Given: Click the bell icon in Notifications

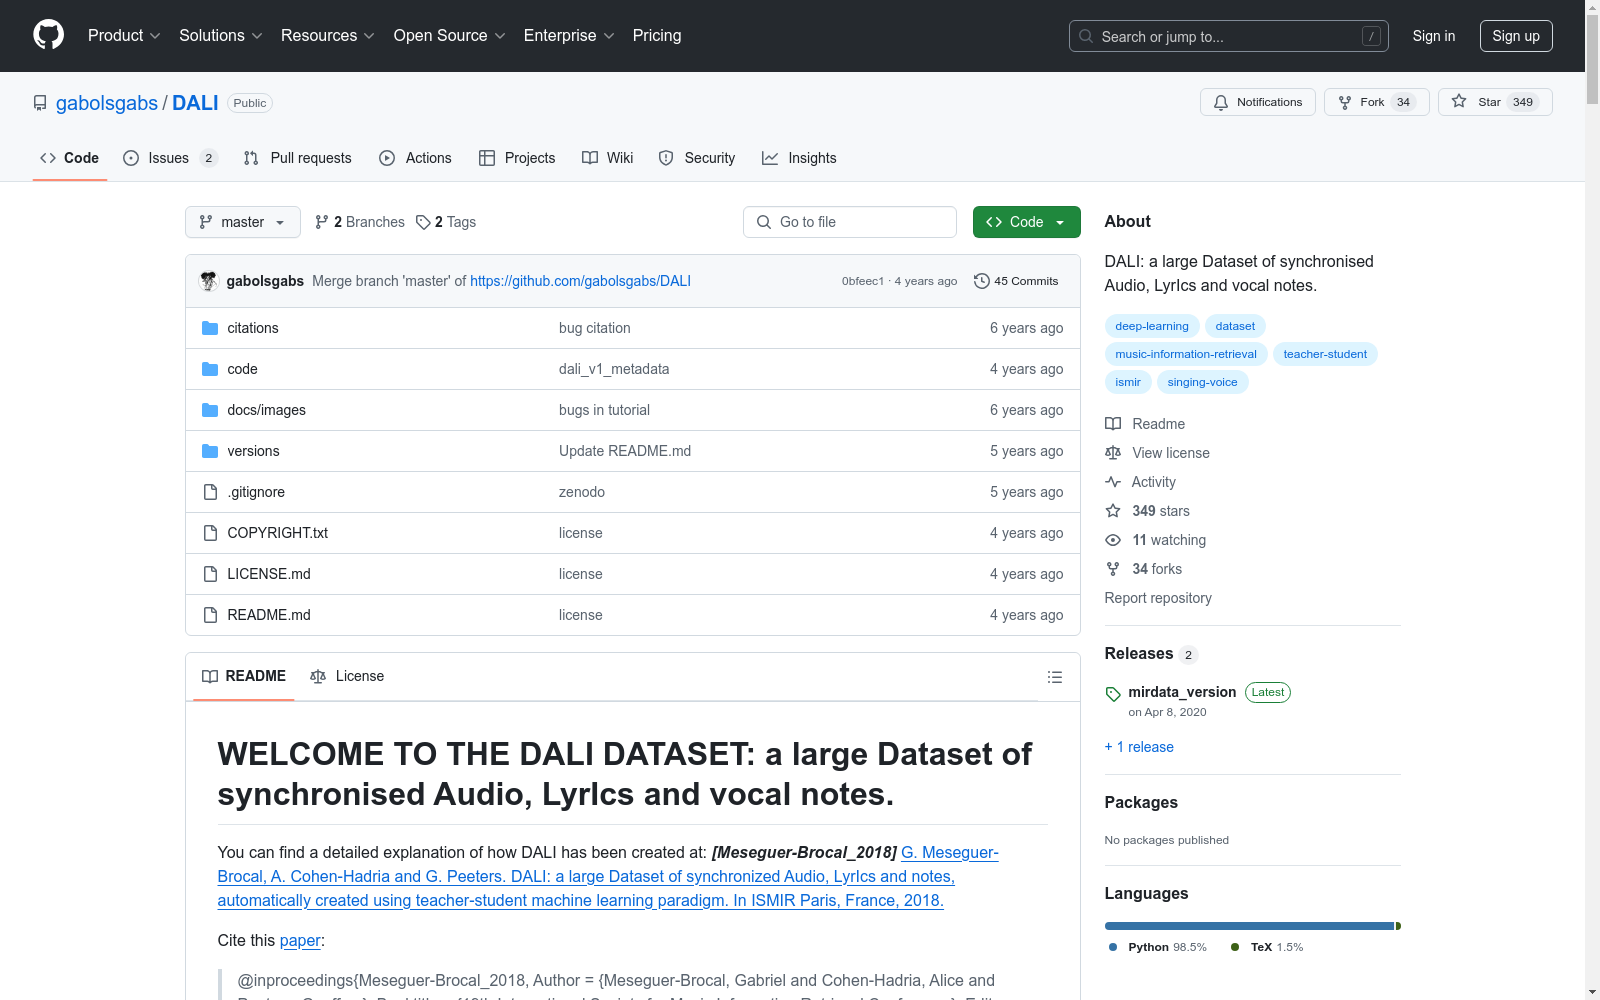Looking at the screenshot, I should pyautogui.click(x=1221, y=102).
